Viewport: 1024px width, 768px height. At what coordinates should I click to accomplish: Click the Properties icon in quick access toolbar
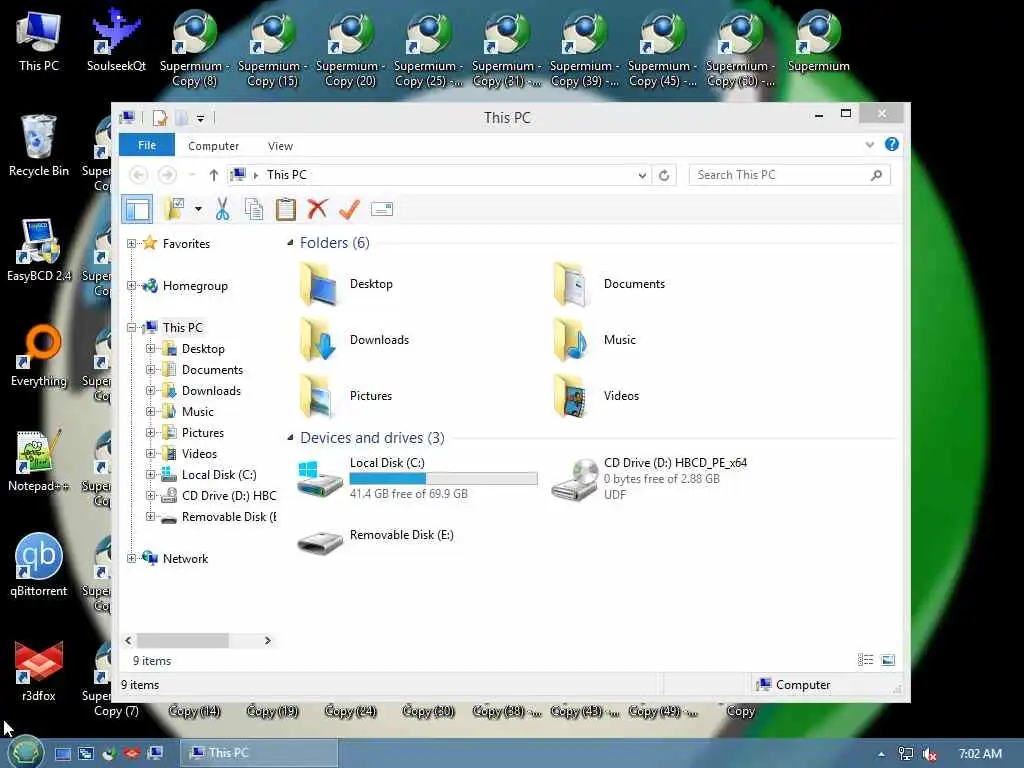(x=159, y=118)
